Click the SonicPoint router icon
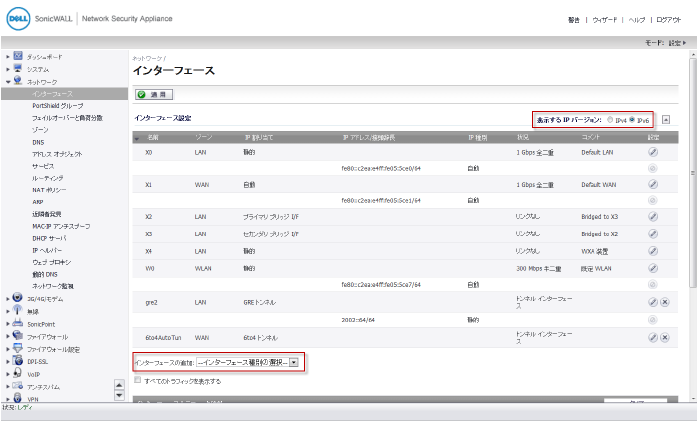This screenshot has width=700, height=442. tap(17, 323)
